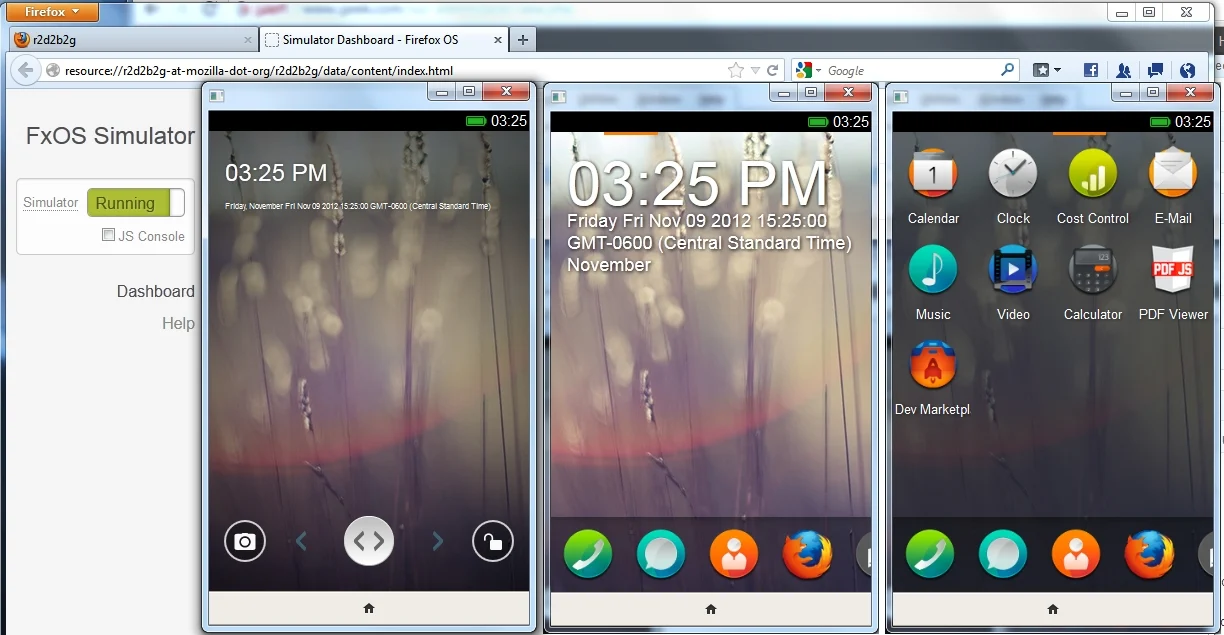The height and width of the screenshot is (635, 1224).
Task: Launch the Cost Control app
Action: (x=1093, y=173)
